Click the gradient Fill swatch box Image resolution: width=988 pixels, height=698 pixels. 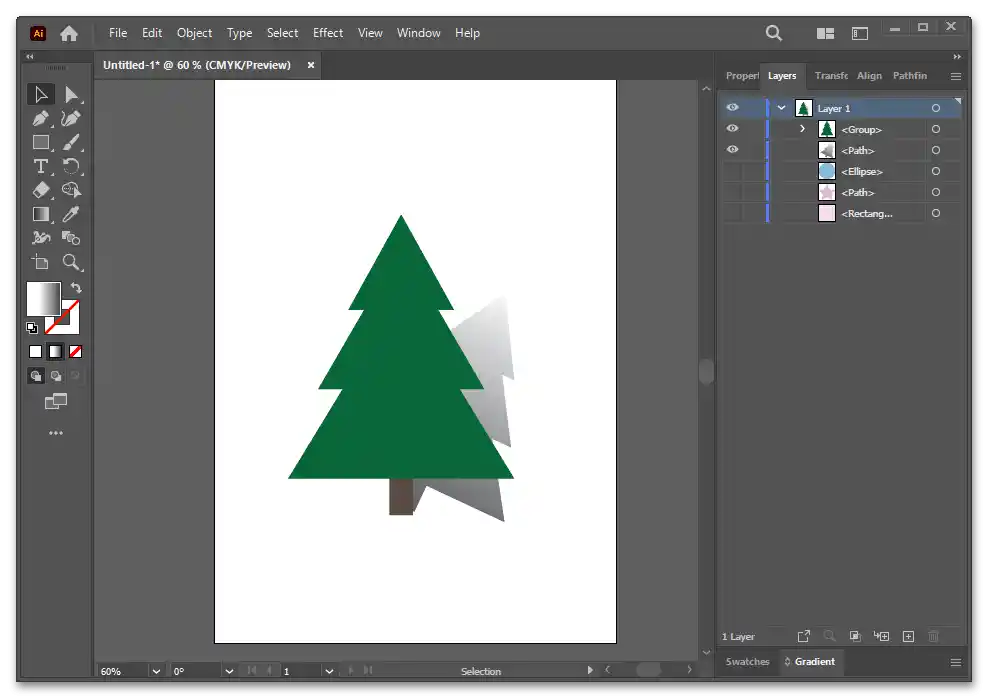42,299
